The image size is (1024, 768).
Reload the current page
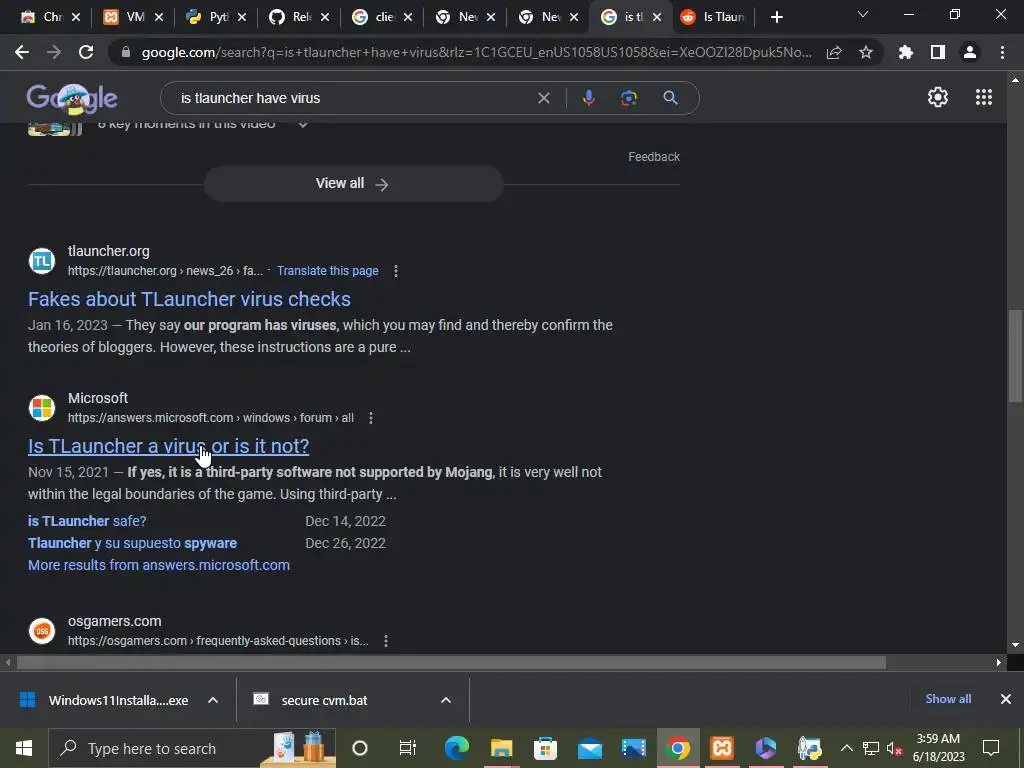click(86, 52)
